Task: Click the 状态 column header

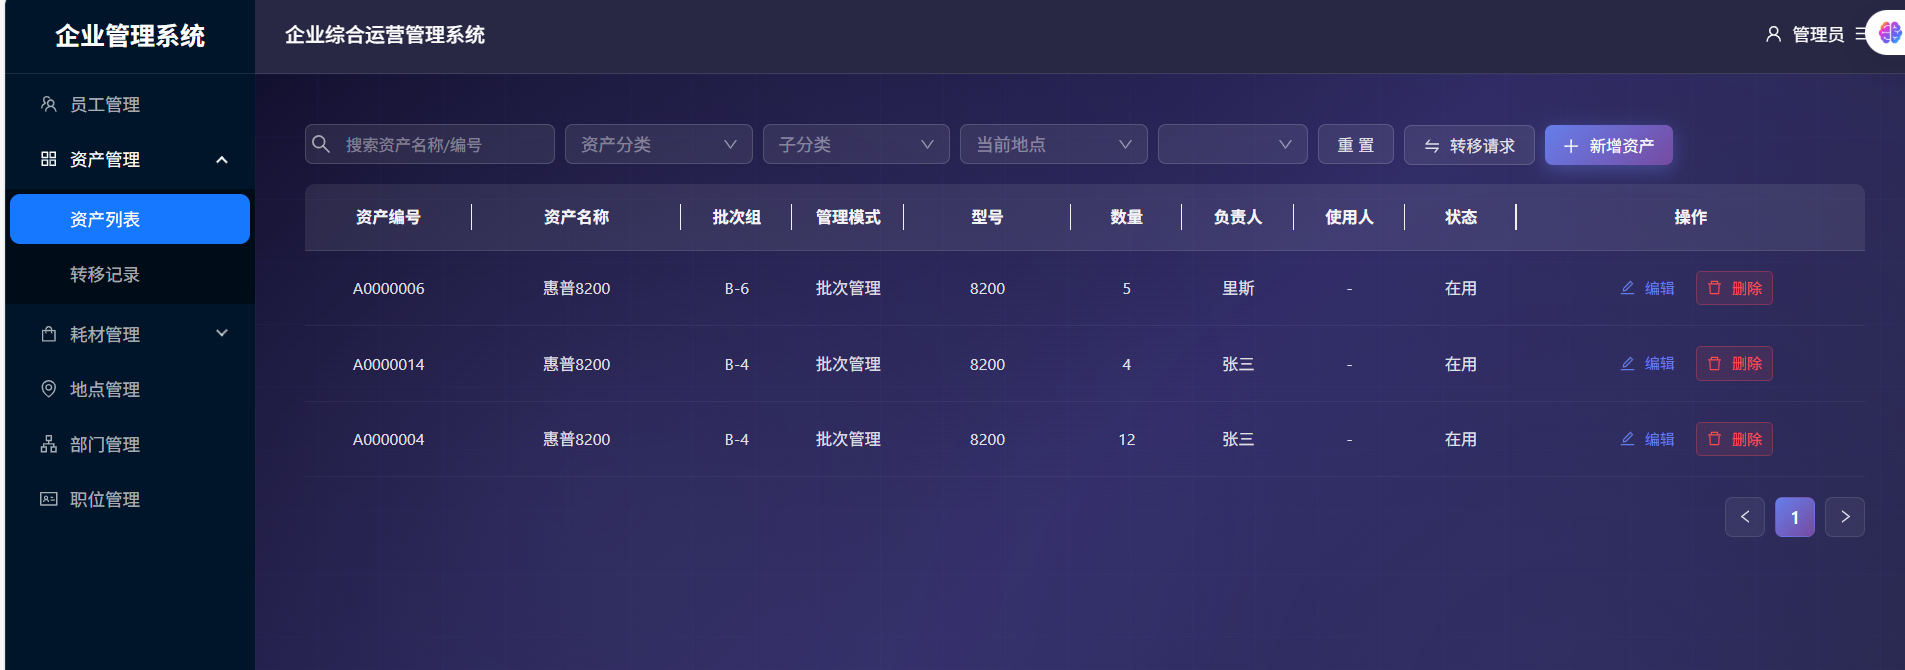Action: [1460, 217]
